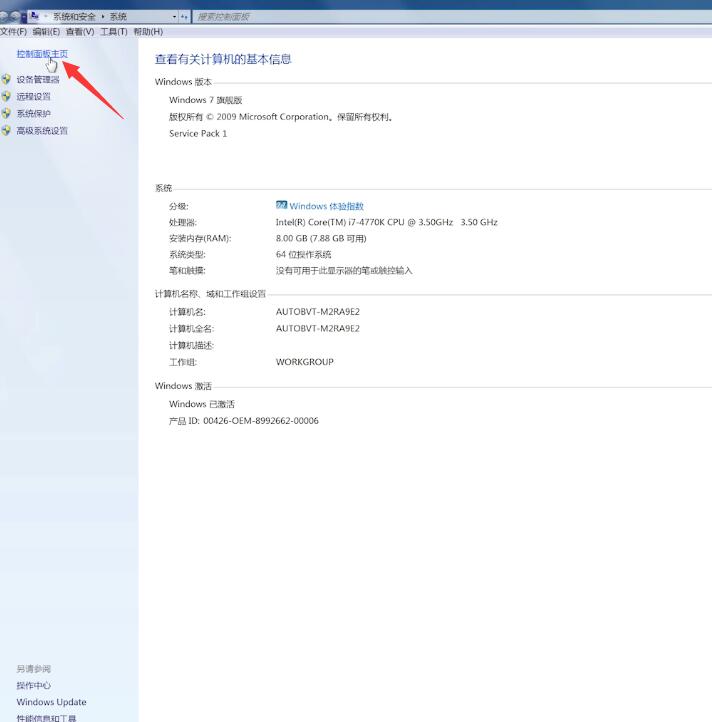Image resolution: width=712 pixels, height=722 pixels.
Task: Click the Windows 版本 section heading
Action: pyautogui.click(x=183, y=82)
